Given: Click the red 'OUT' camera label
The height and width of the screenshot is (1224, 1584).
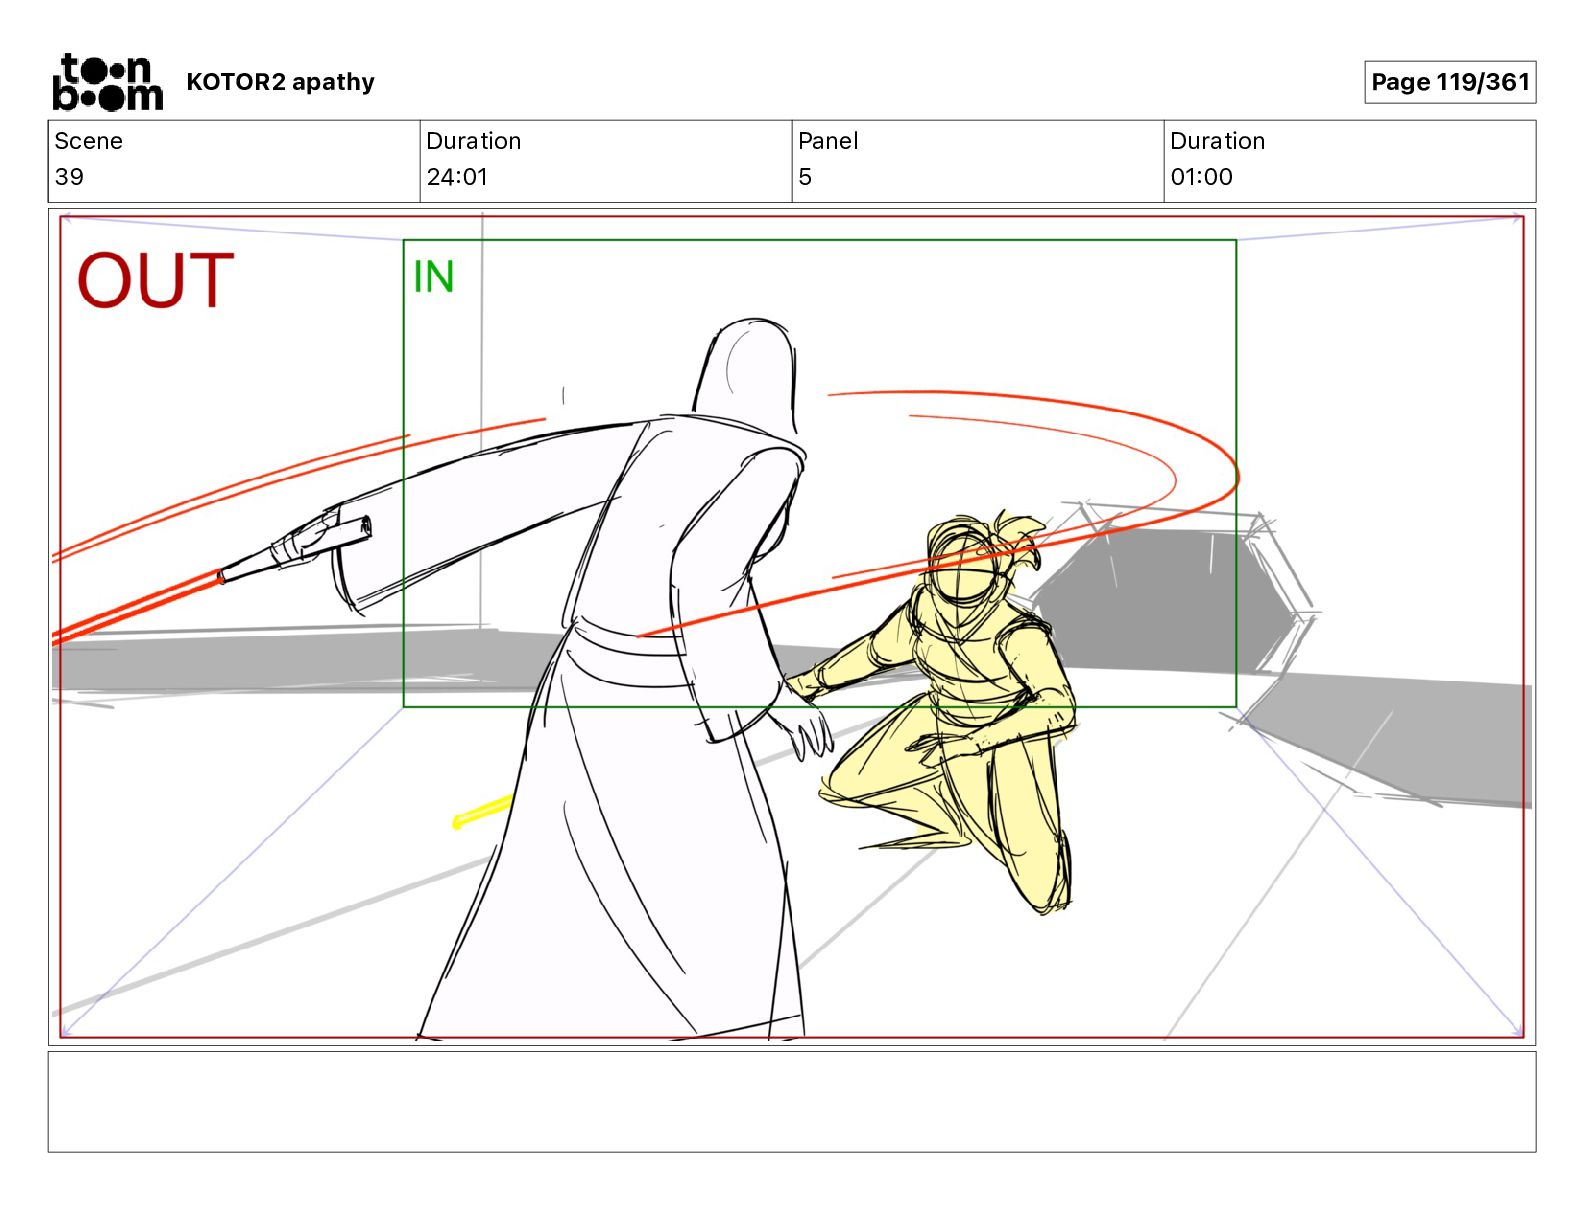Looking at the screenshot, I should [x=155, y=280].
